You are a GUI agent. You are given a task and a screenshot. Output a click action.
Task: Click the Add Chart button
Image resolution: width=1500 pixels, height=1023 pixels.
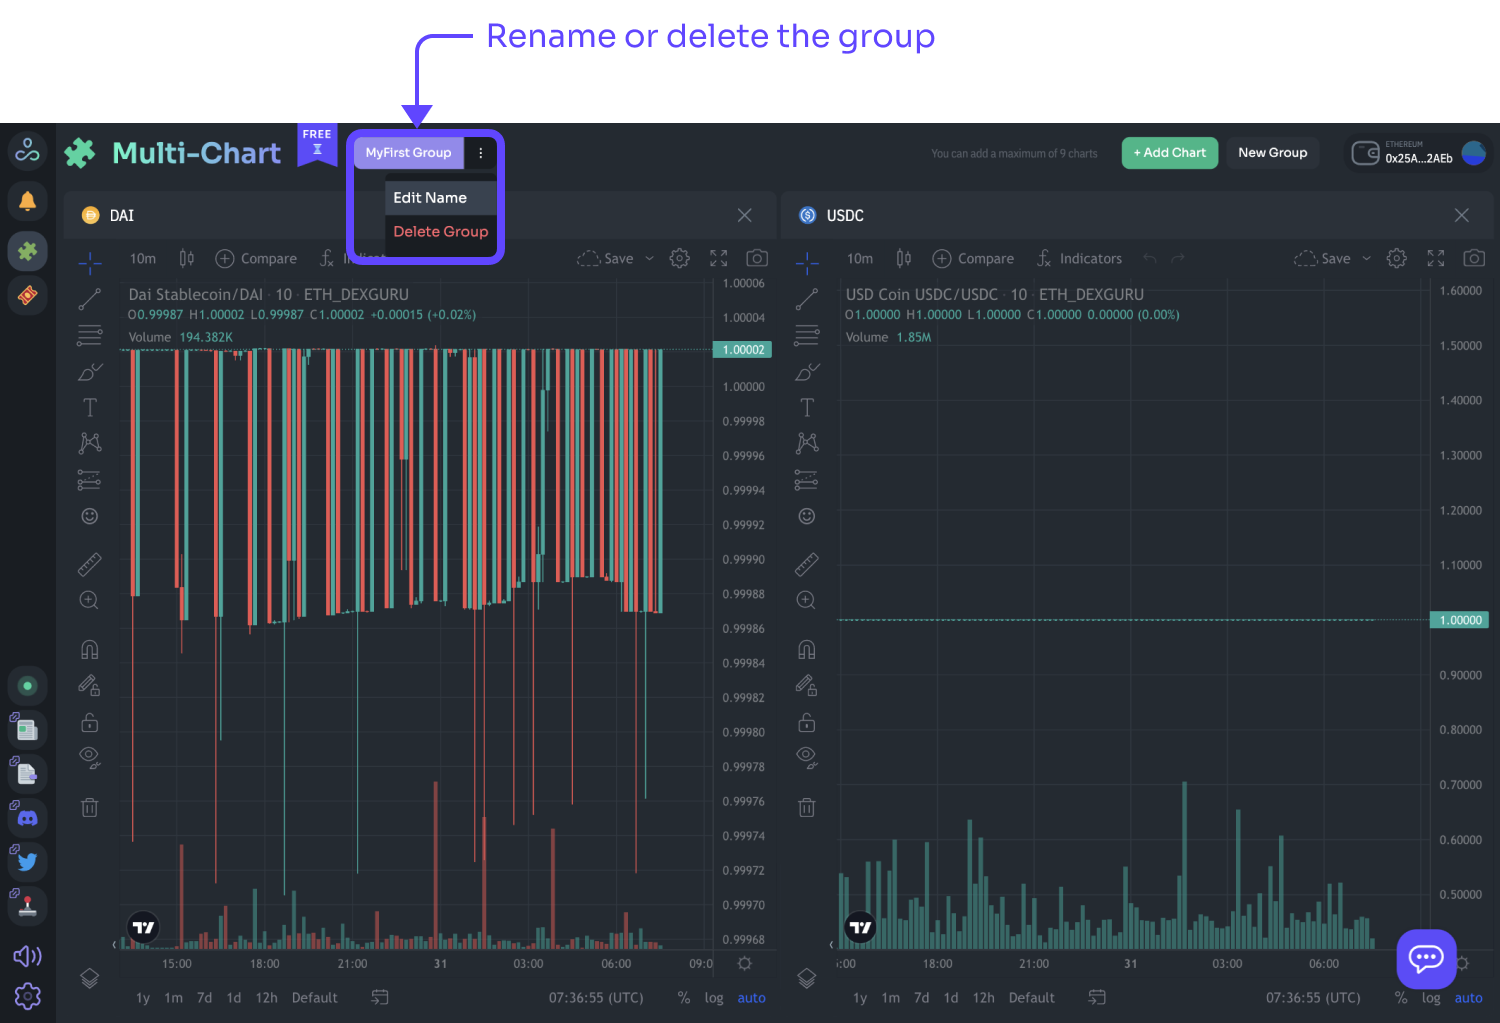coord(1169,153)
